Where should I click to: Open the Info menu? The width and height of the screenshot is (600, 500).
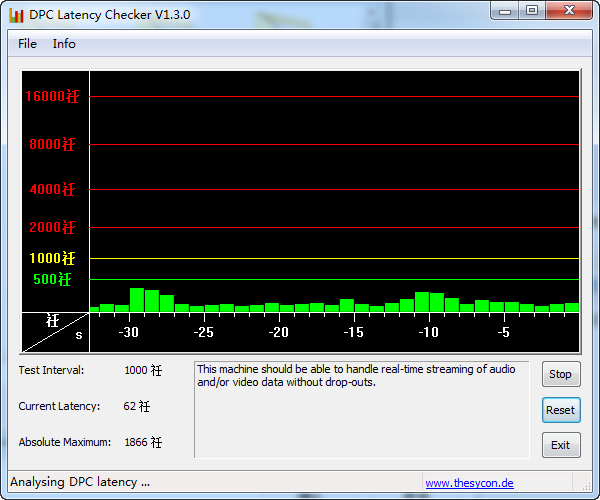[x=64, y=44]
